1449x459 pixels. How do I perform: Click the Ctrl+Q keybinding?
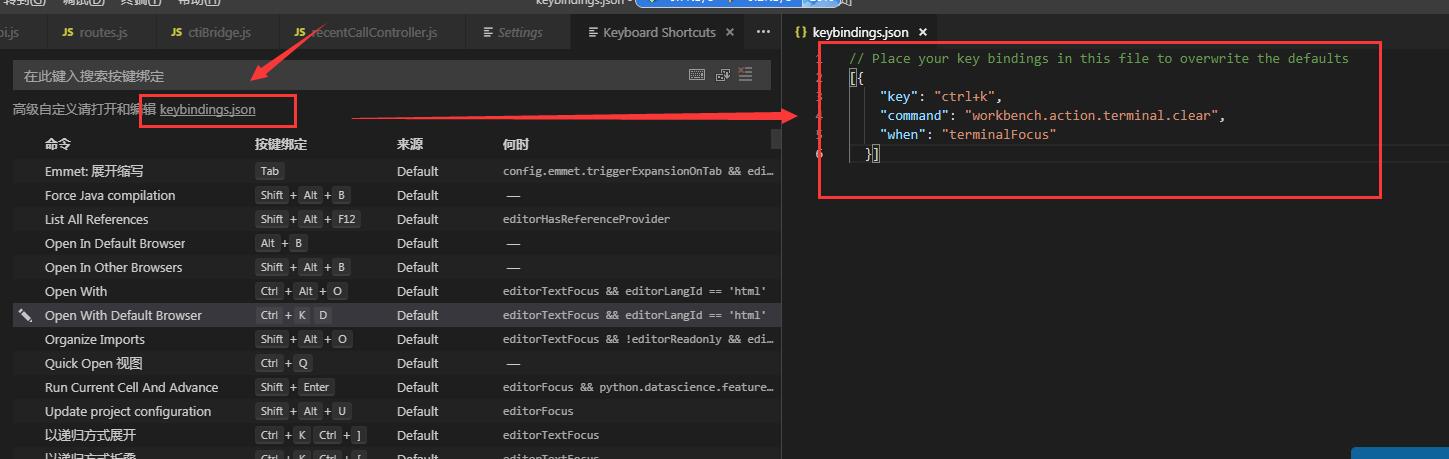pos(284,363)
